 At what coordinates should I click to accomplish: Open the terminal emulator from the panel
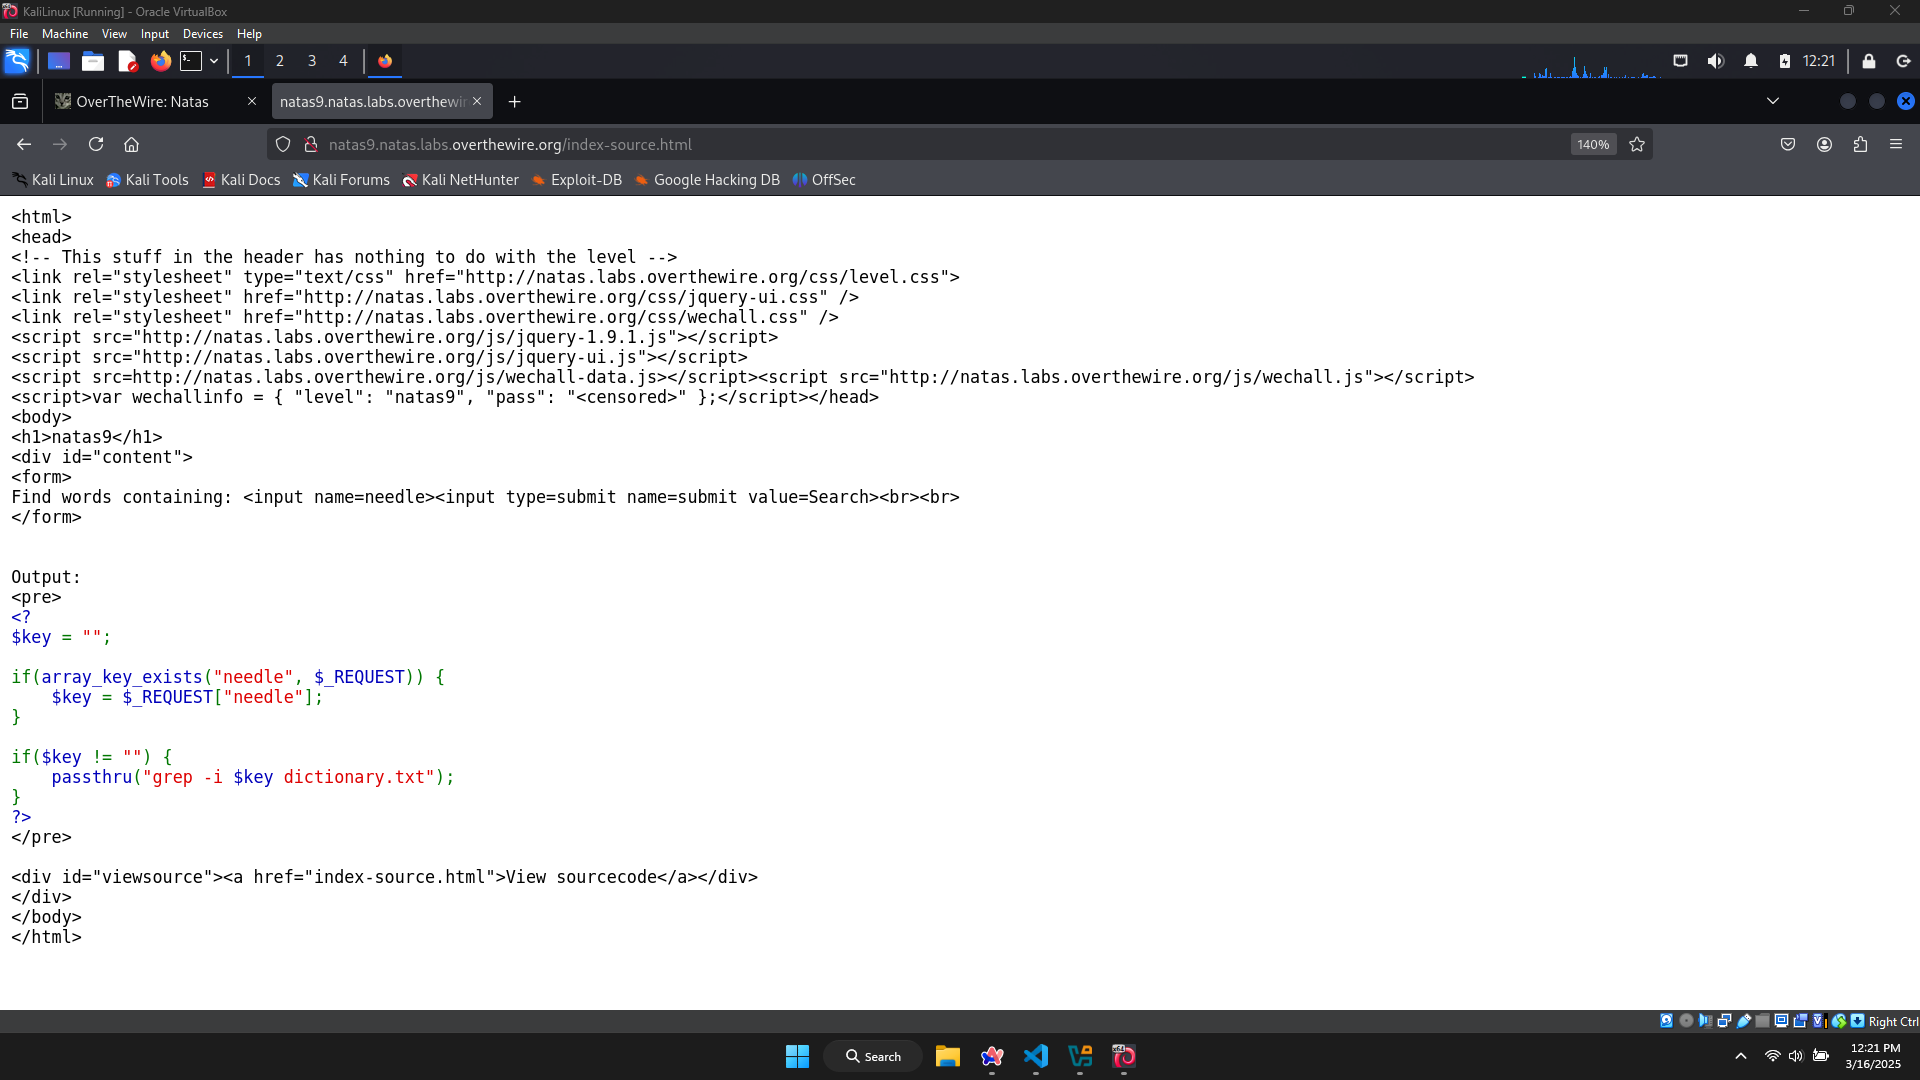(x=191, y=61)
